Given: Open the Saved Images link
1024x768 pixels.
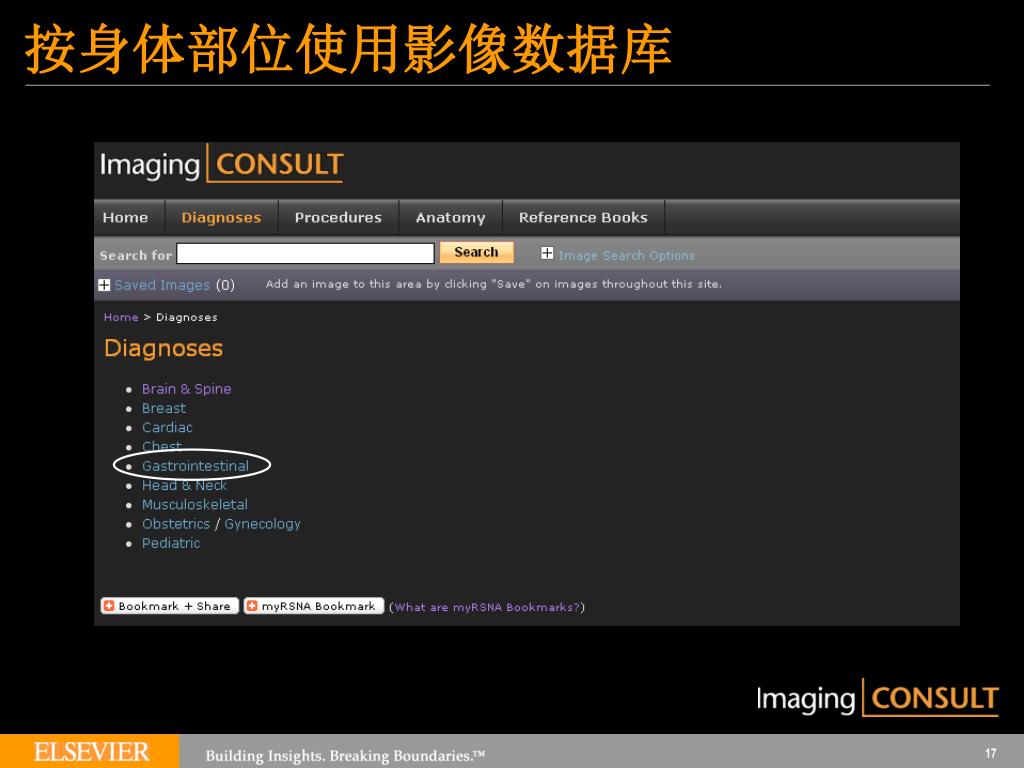Looking at the screenshot, I should (x=162, y=285).
